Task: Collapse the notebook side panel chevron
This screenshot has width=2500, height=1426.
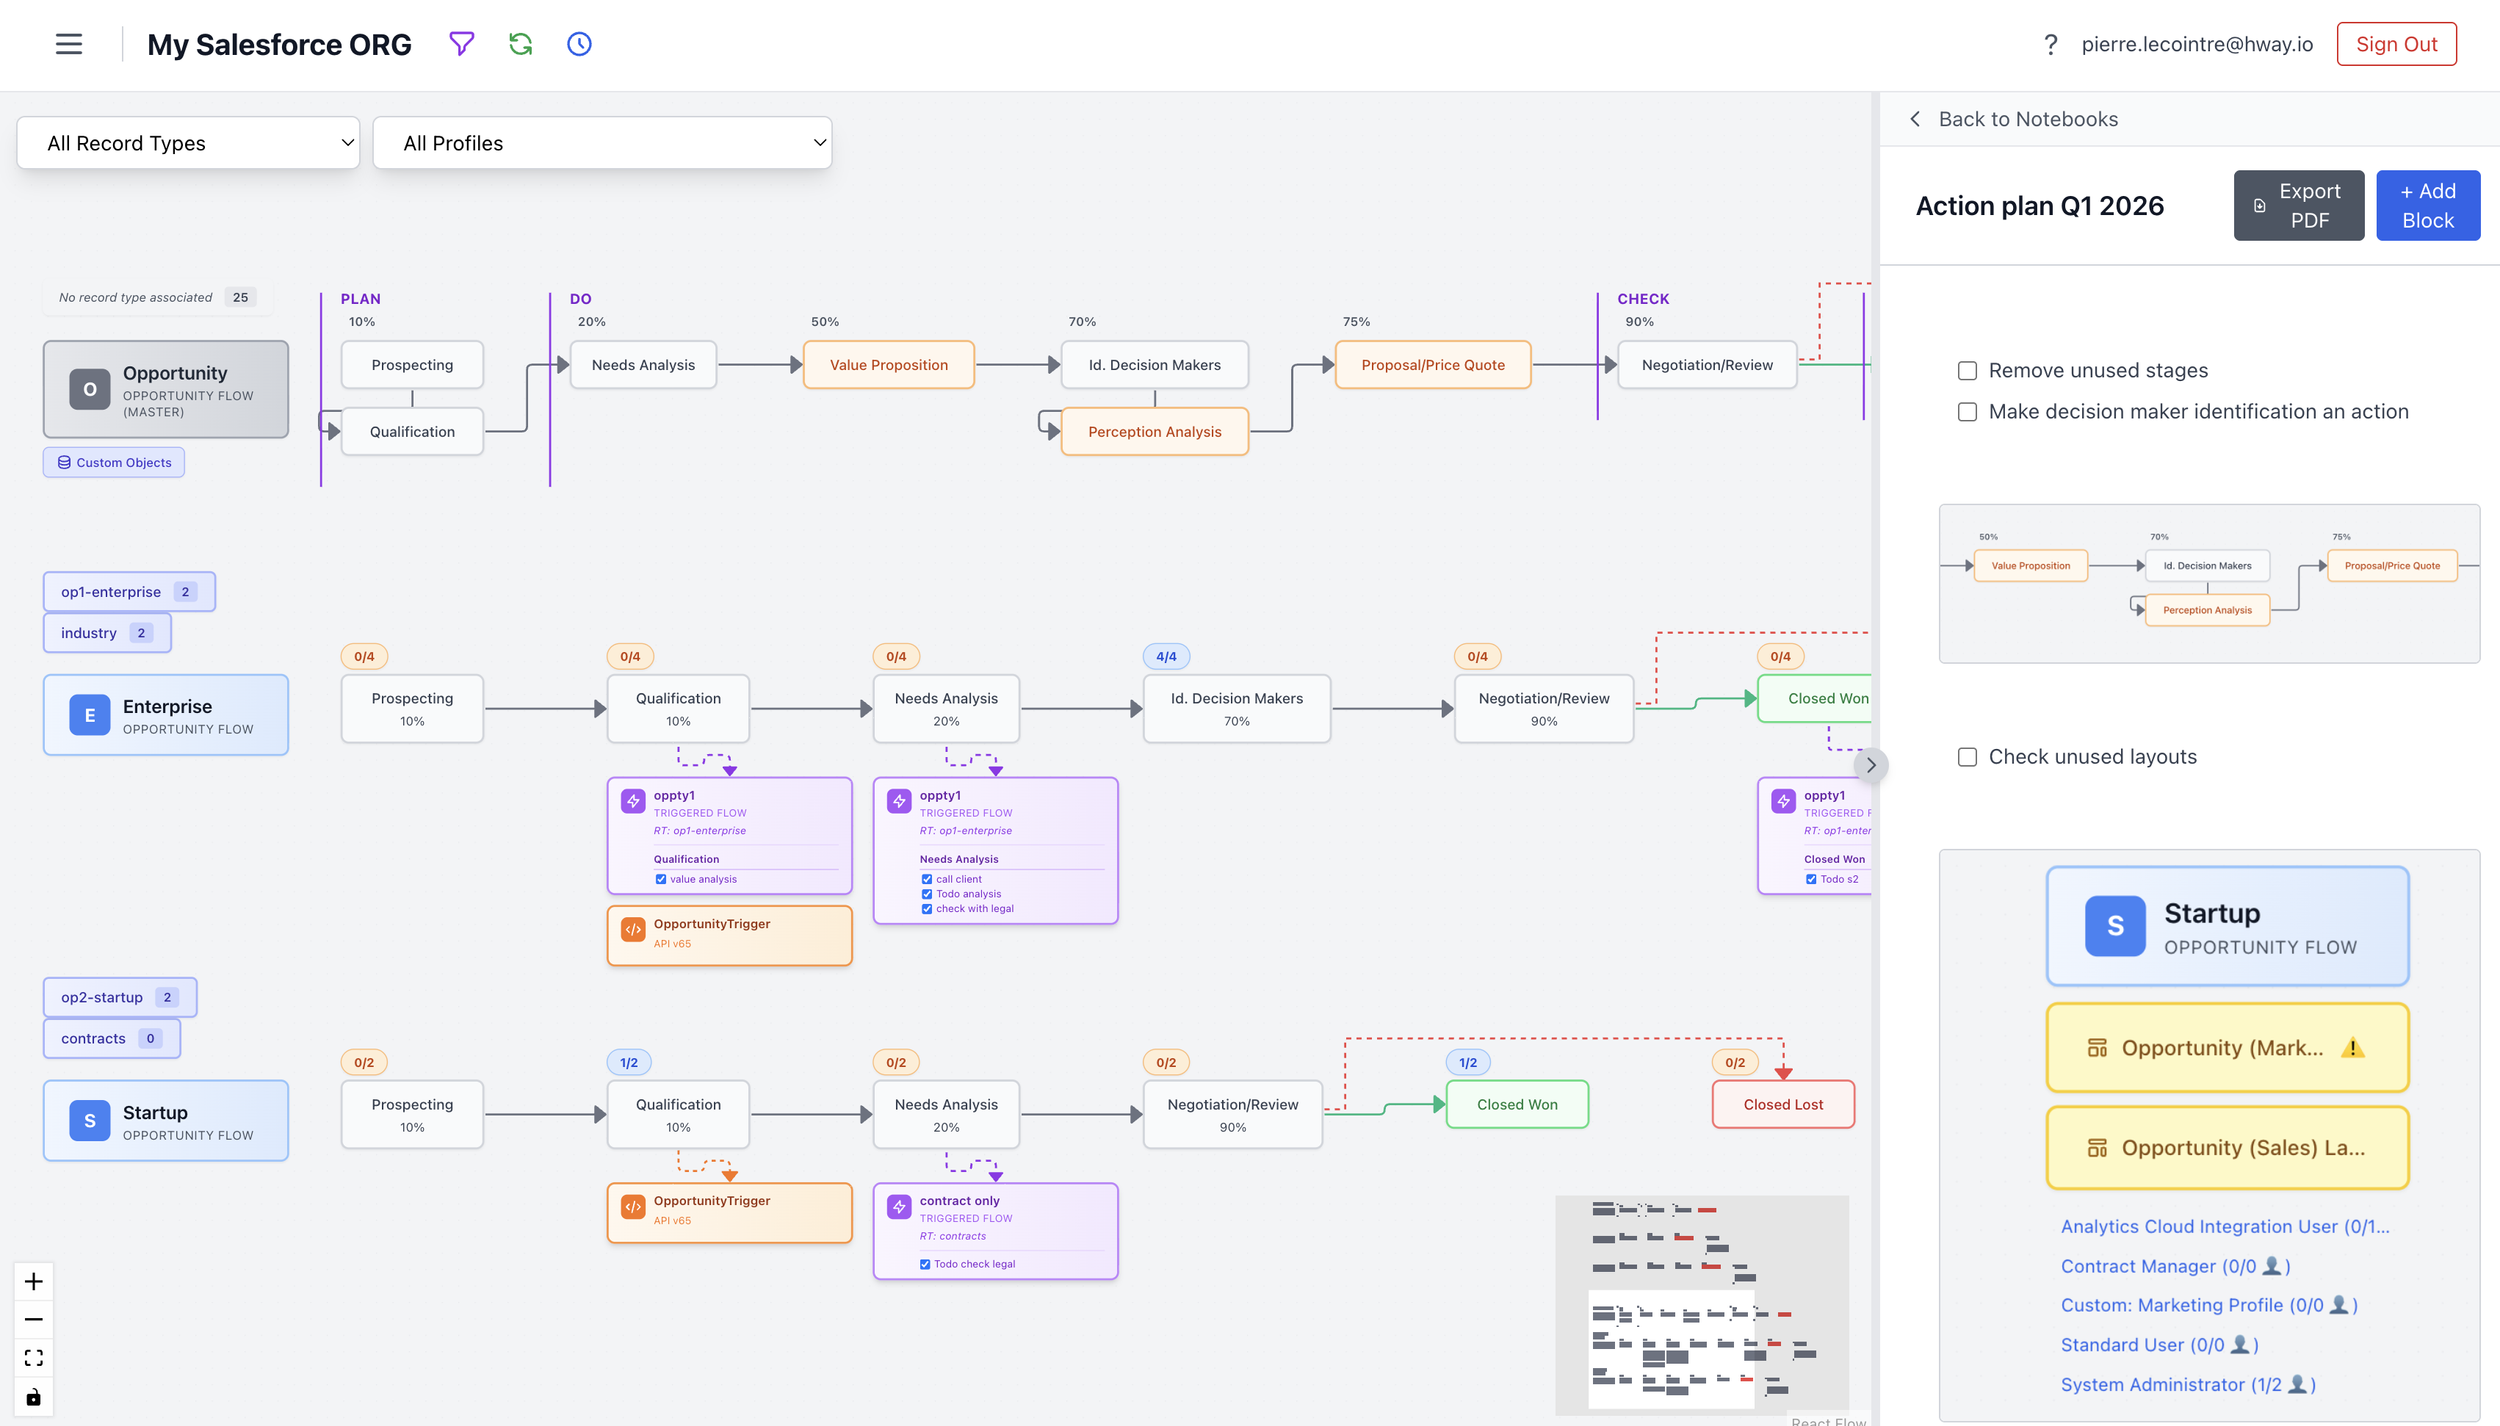Action: click(x=1870, y=765)
